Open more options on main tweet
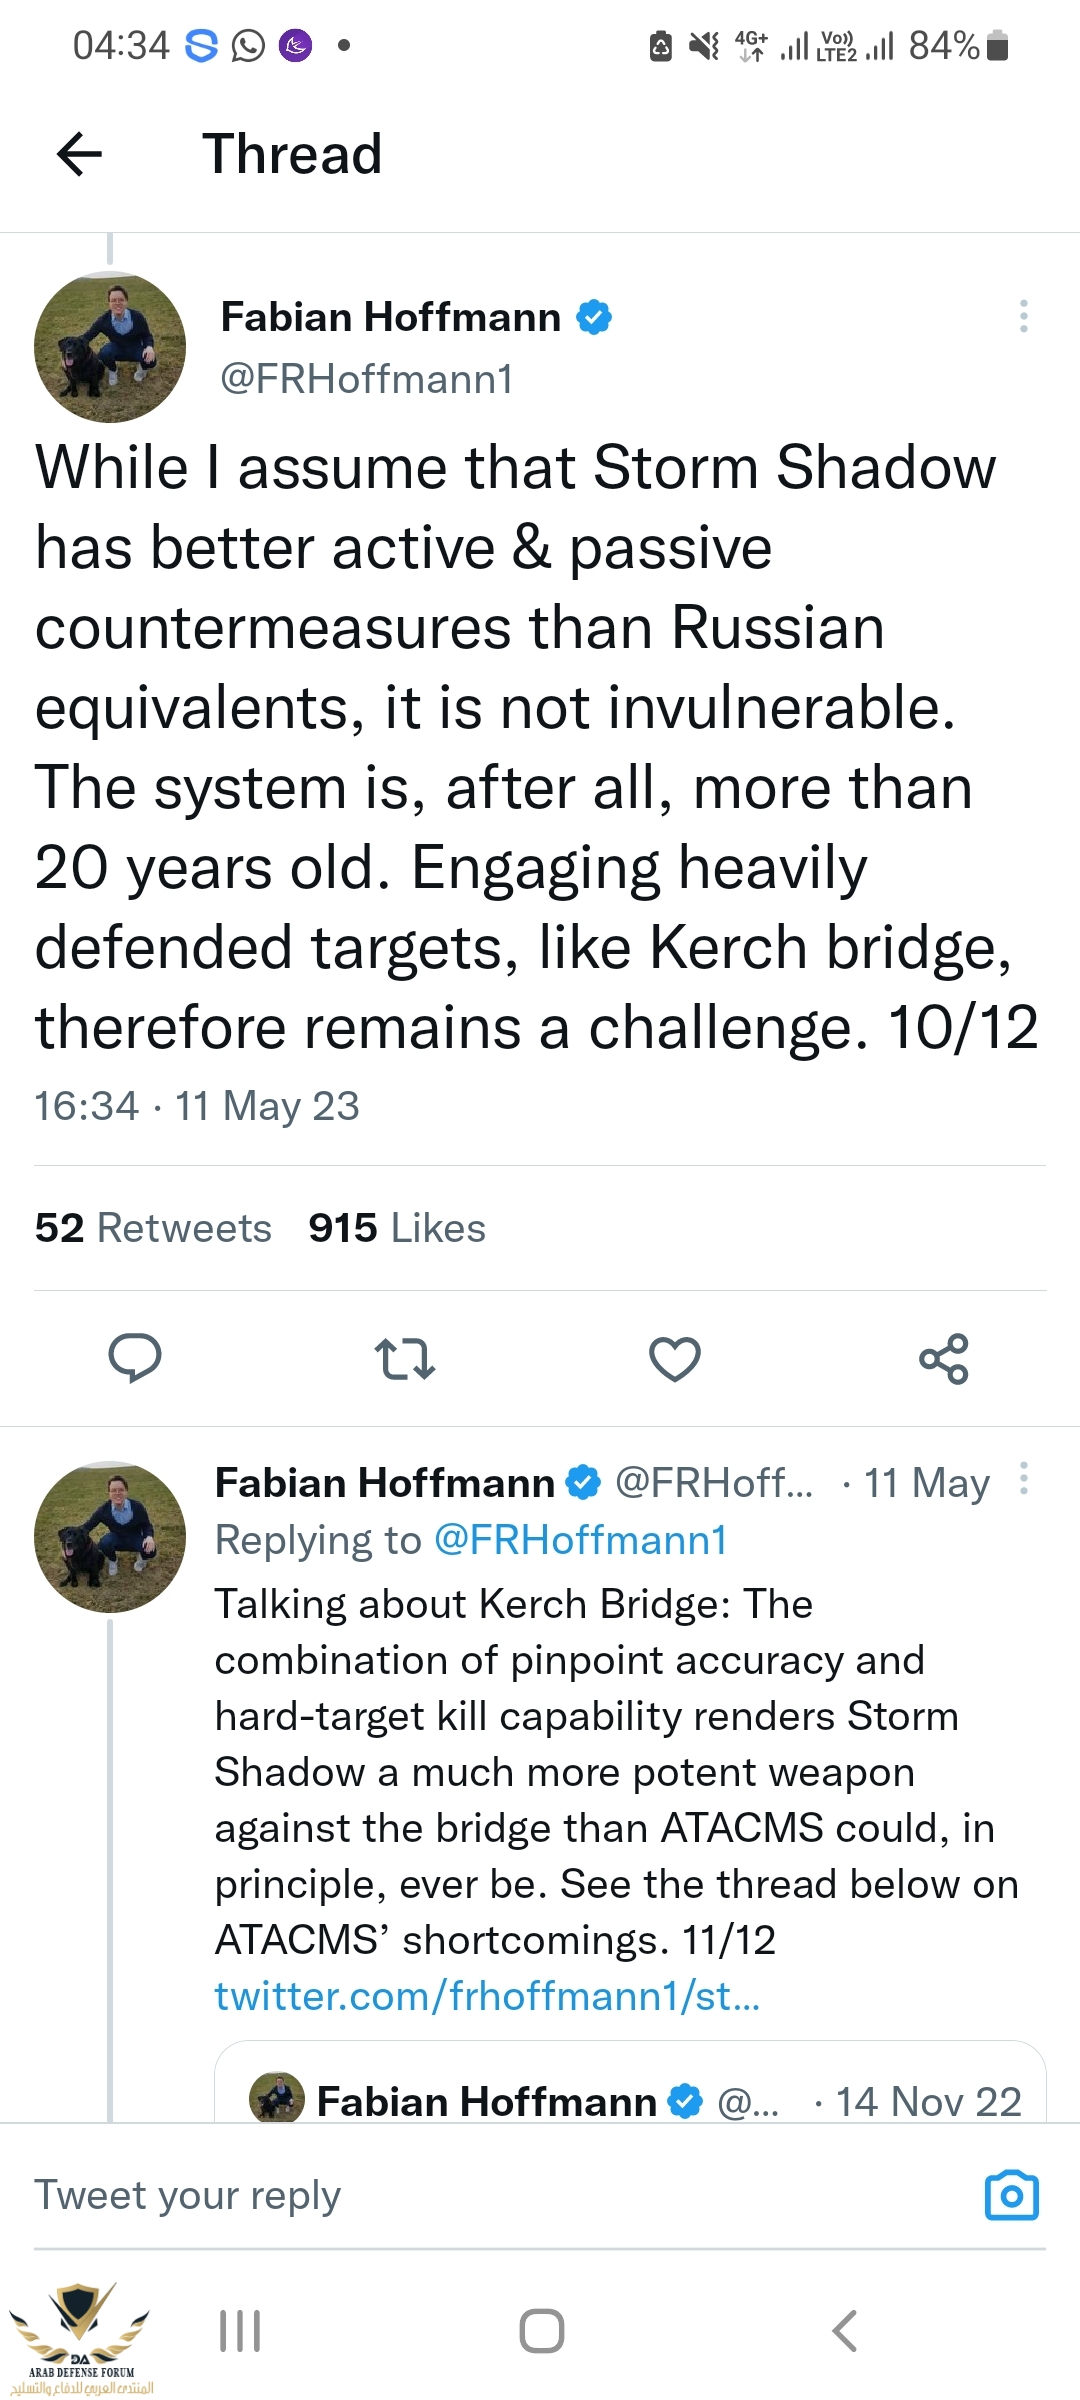 (1023, 316)
